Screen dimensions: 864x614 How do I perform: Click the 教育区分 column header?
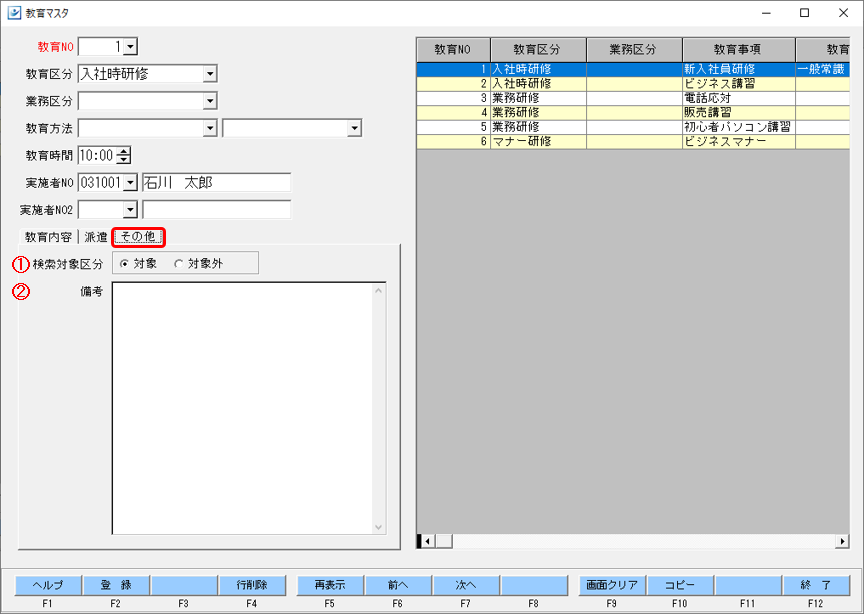(x=538, y=50)
